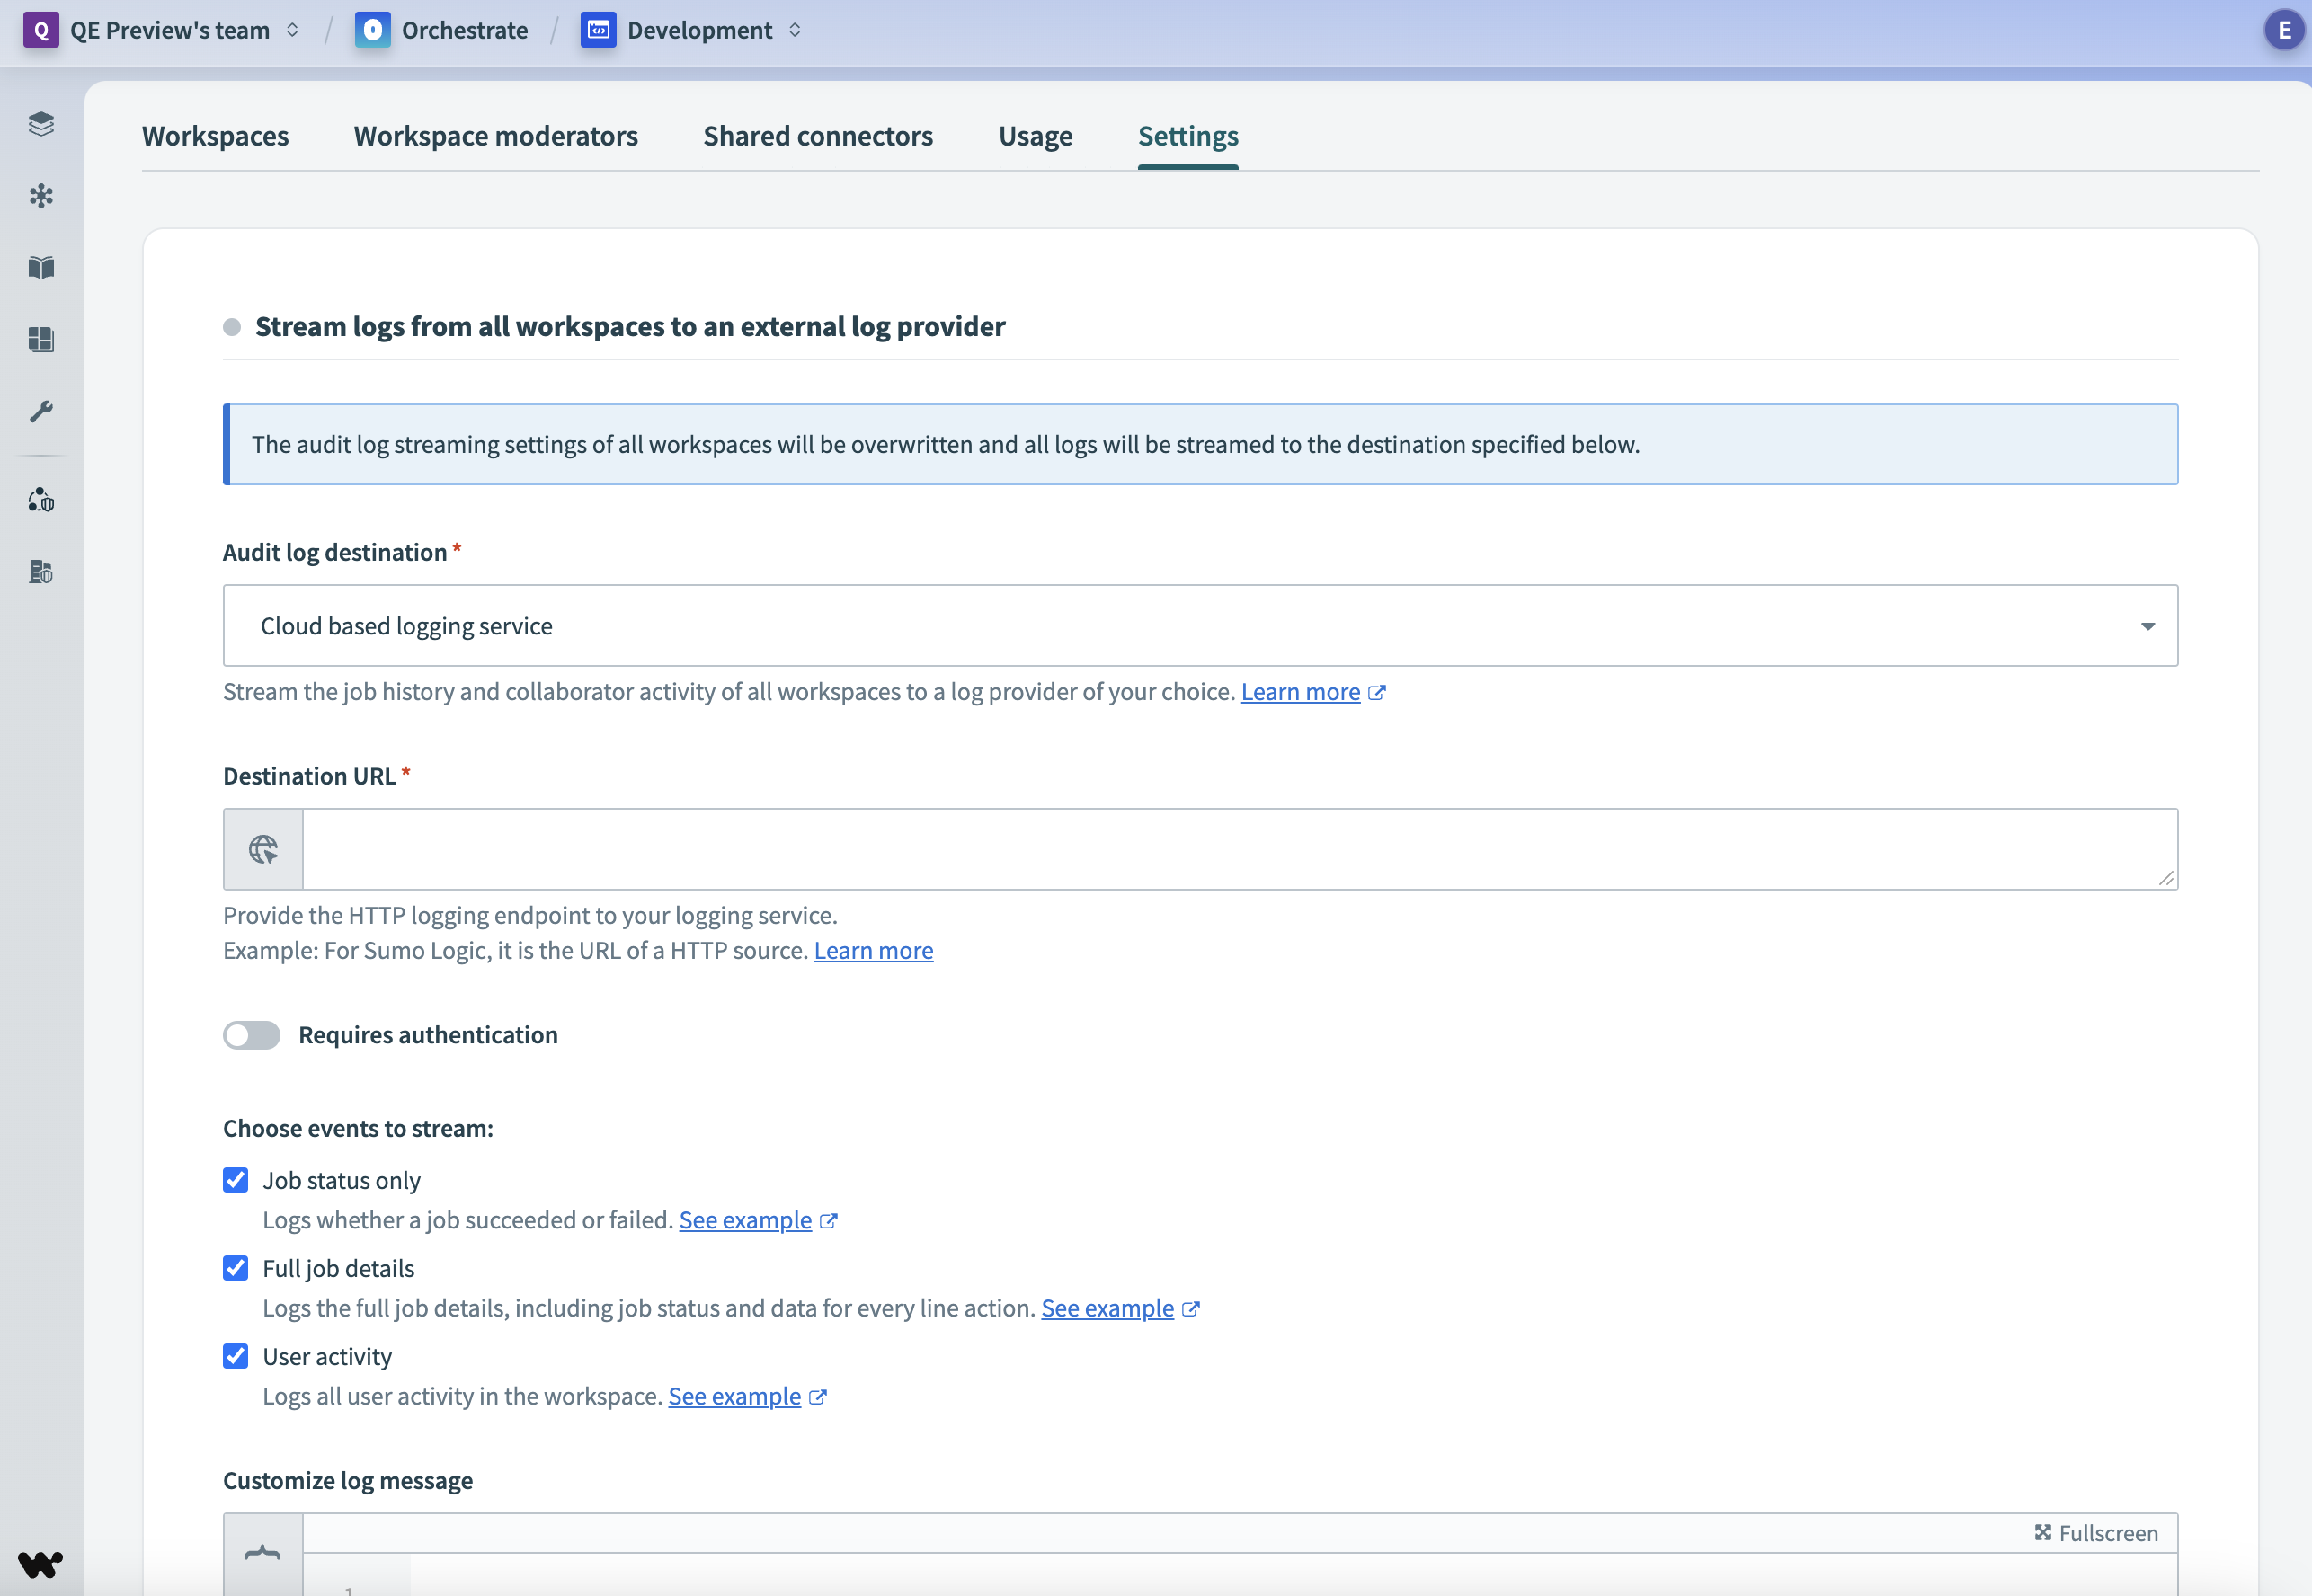Click into the Destination URL input field
The height and width of the screenshot is (1596, 2312).
click(x=1238, y=849)
